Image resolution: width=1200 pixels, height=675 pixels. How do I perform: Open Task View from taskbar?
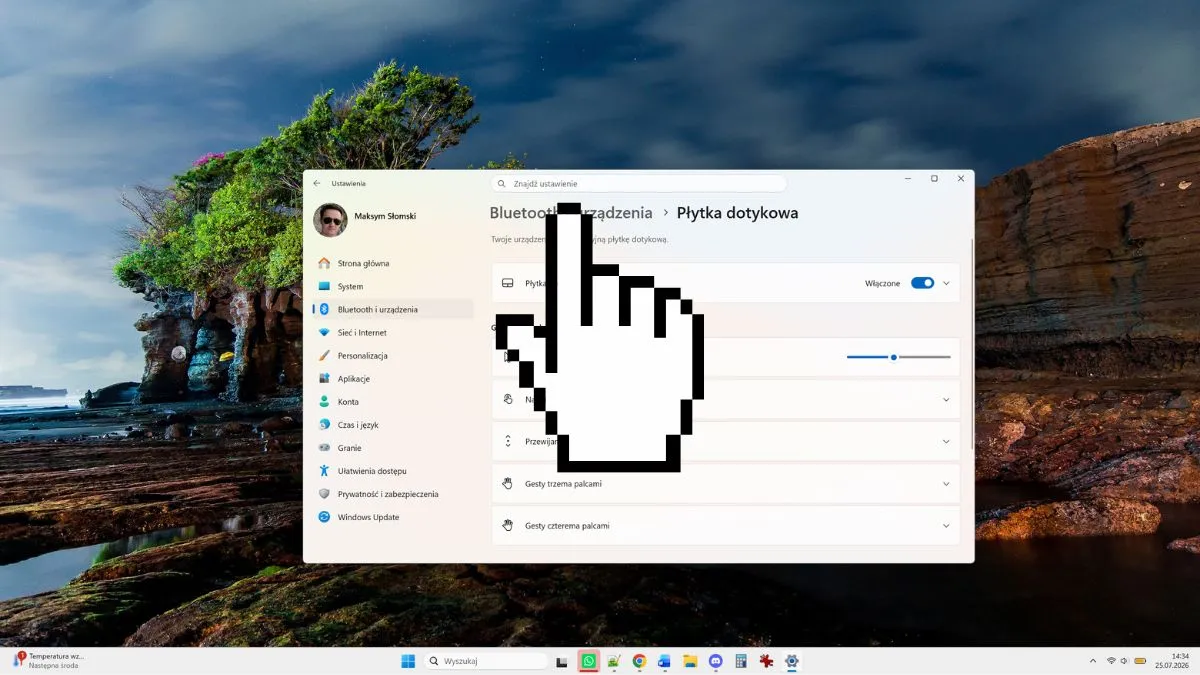[562, 661]
